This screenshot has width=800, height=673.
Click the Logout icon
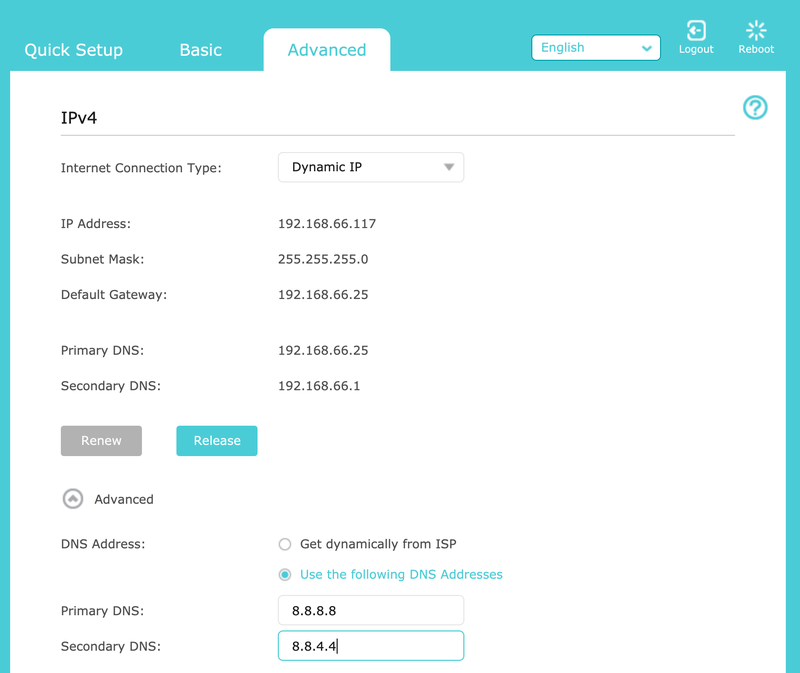click(696, 31)
